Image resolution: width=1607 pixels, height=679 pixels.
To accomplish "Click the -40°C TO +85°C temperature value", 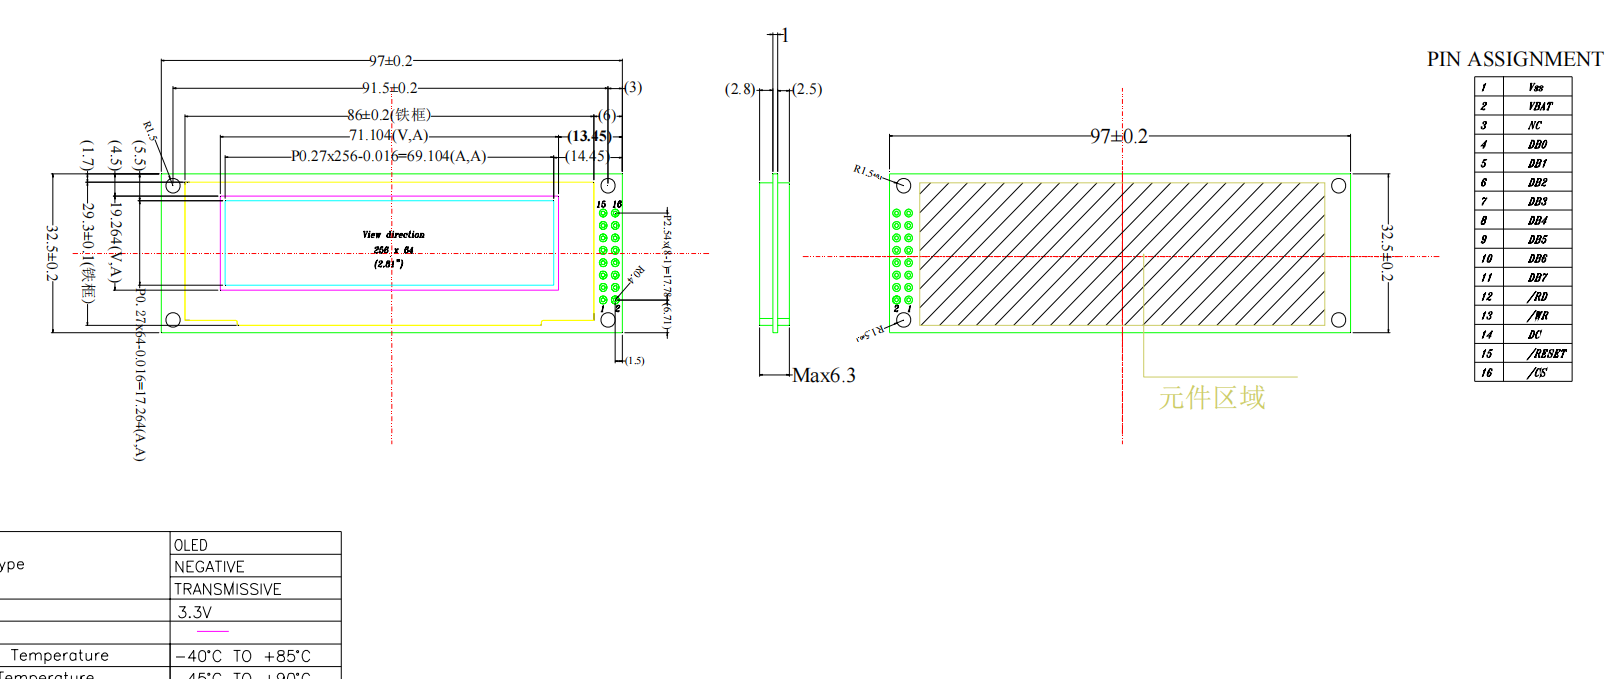I will [243, 656].
